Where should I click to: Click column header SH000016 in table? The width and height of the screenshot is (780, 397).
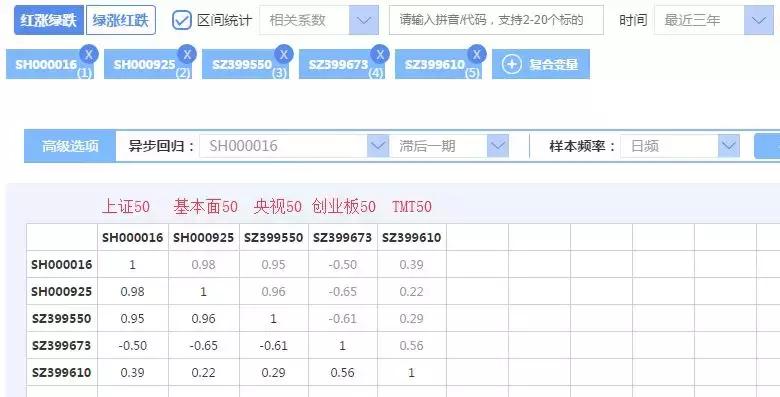pos(133,237)
